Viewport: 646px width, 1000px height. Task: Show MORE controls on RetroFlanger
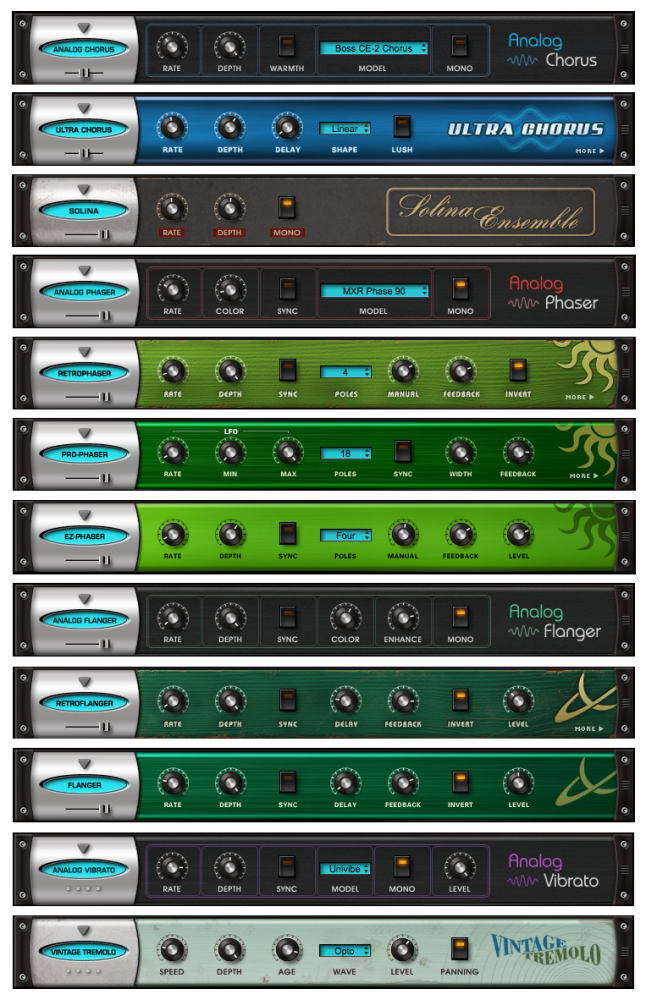pos(589,728)
